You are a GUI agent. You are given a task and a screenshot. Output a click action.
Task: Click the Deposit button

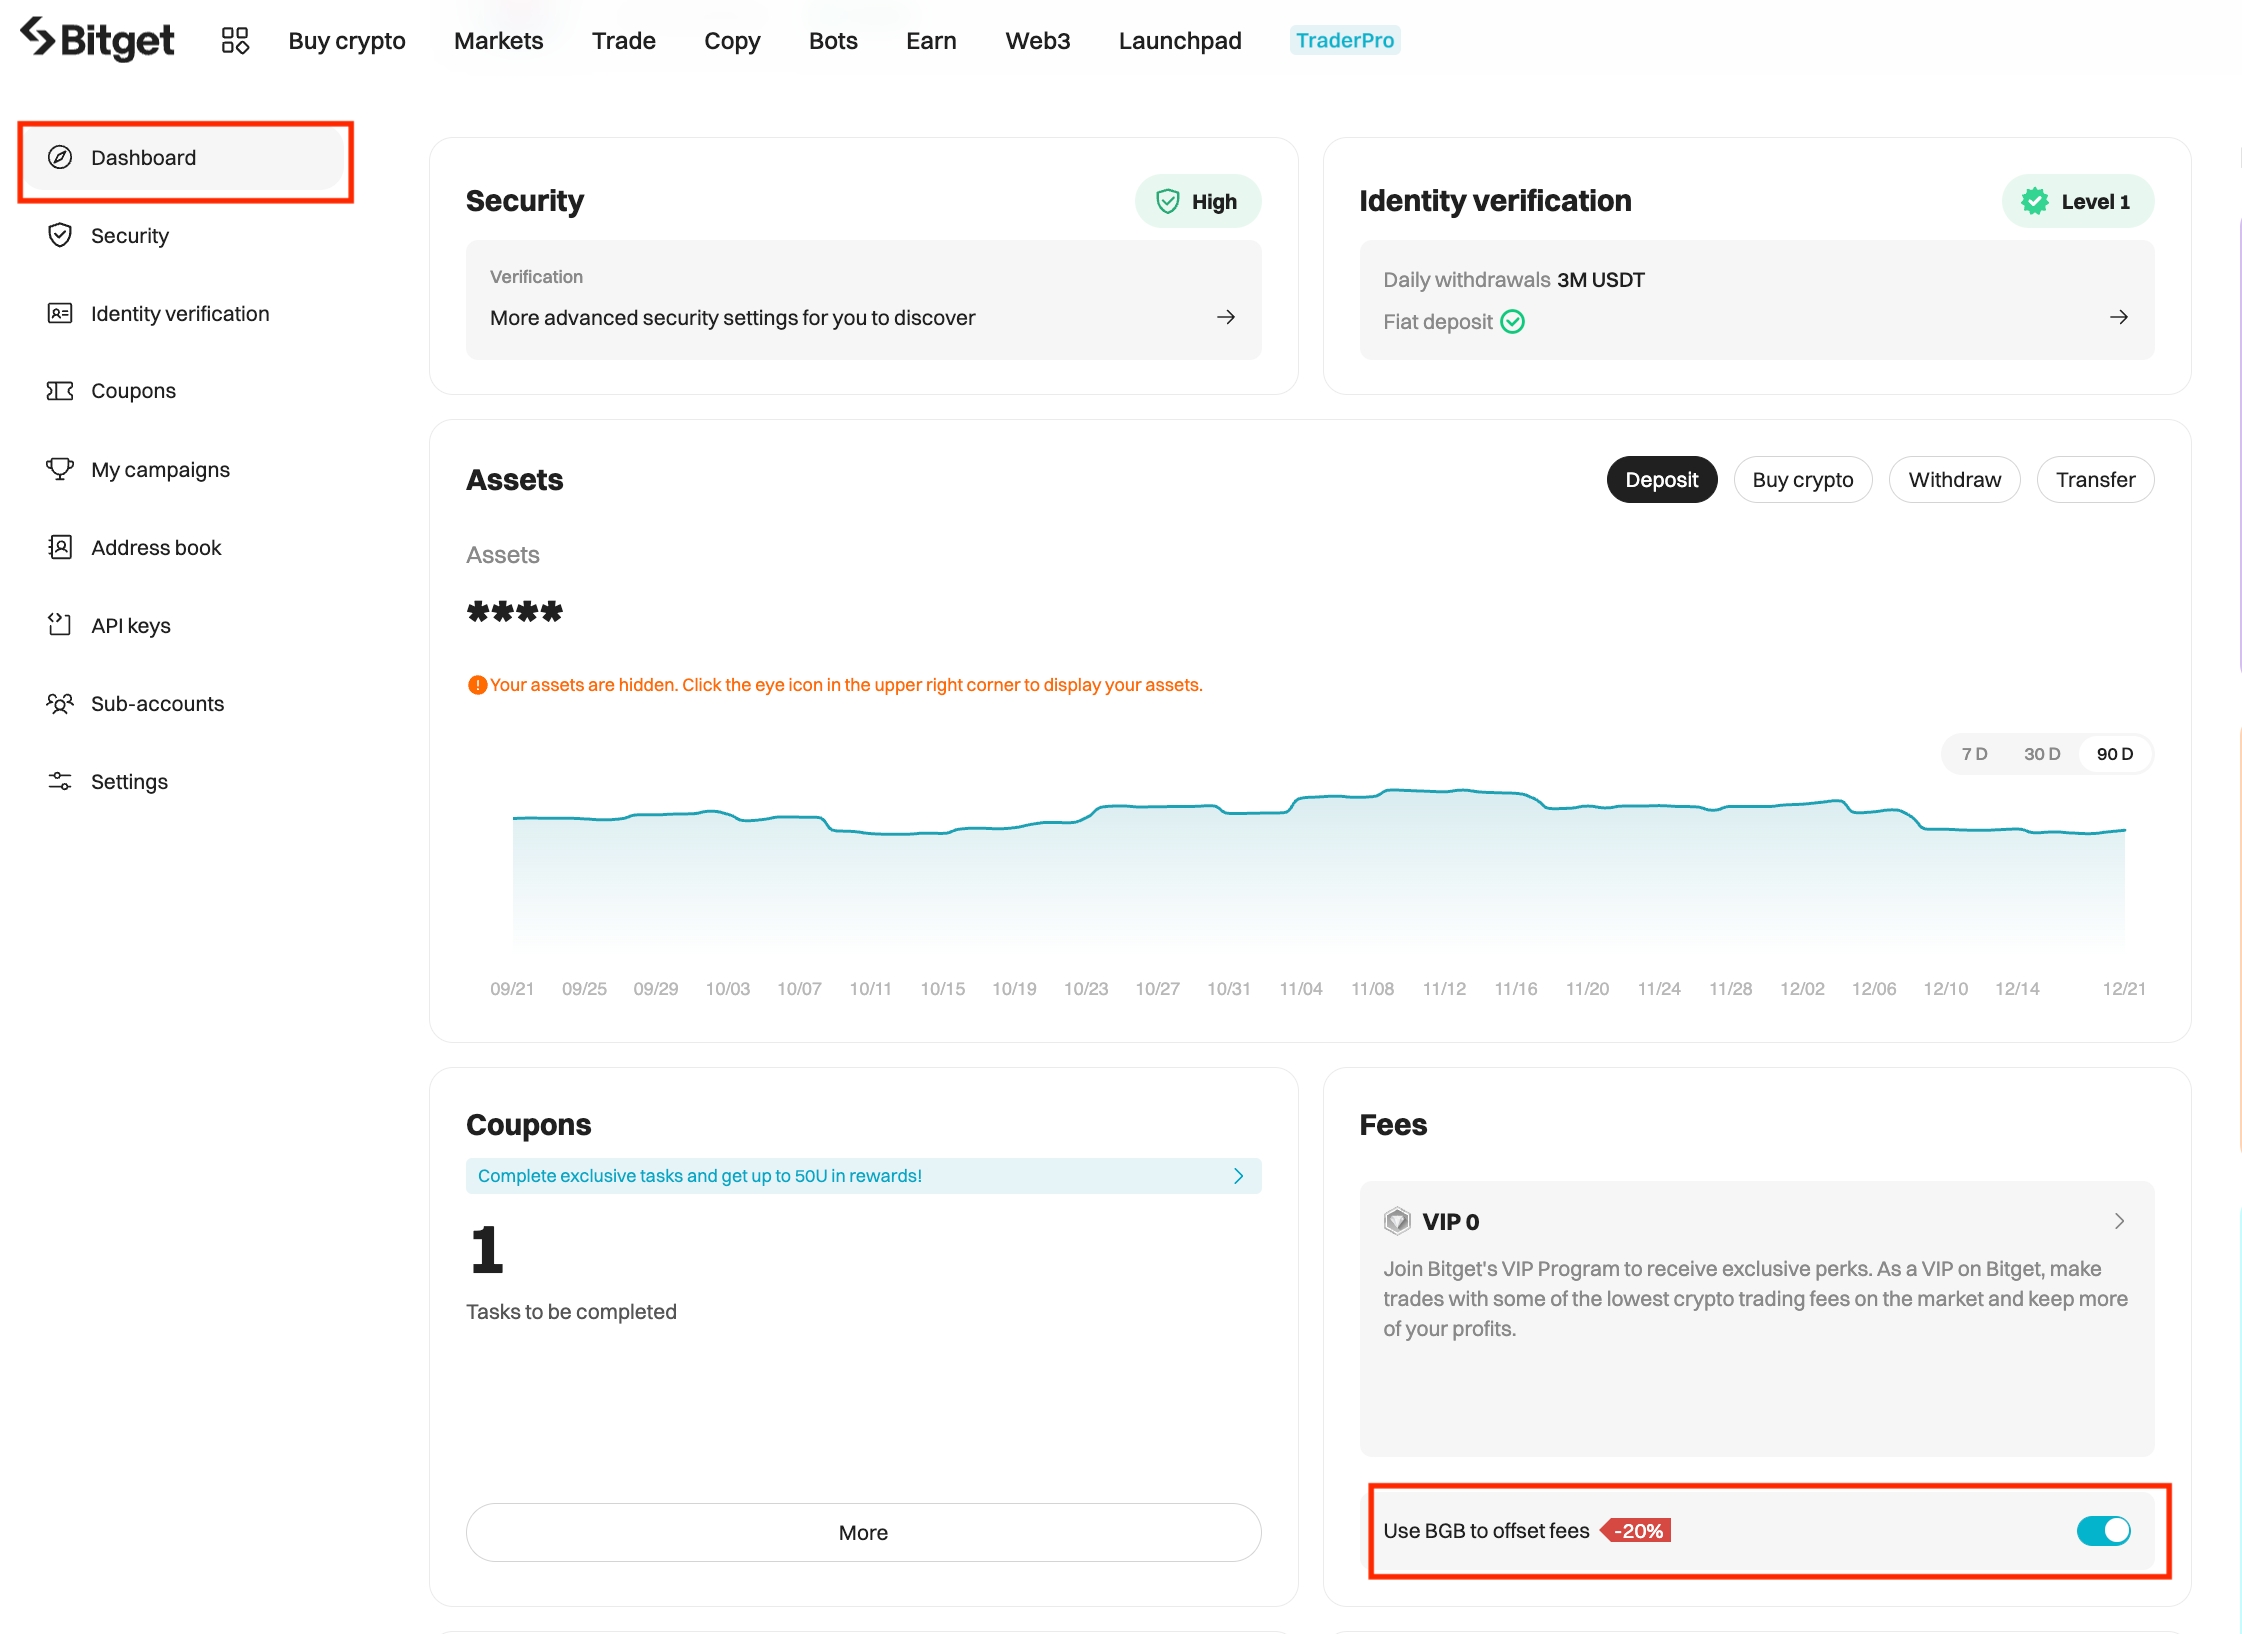click(1661, 480)
